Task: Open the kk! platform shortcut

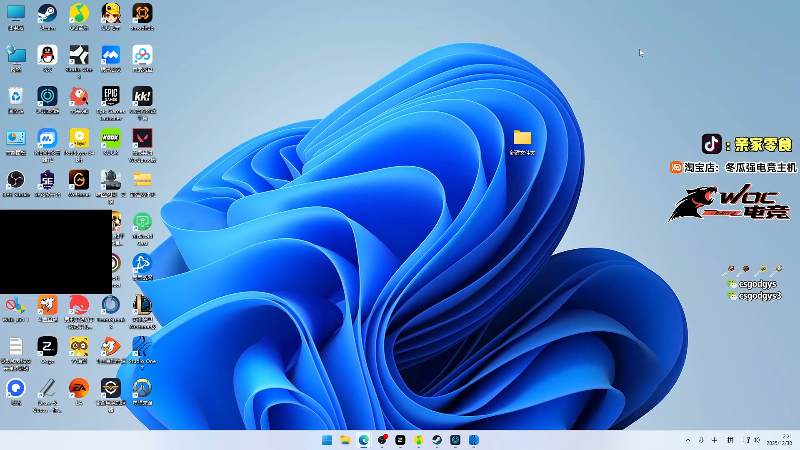Action: [142, 96]
